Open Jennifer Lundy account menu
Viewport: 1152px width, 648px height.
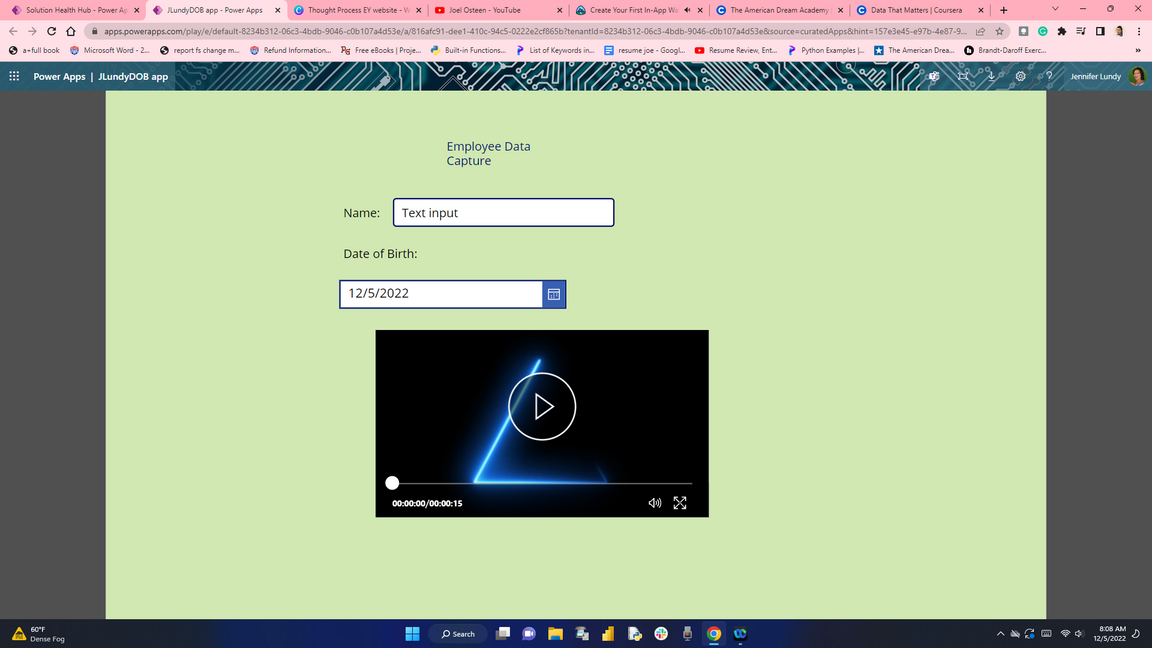click(1136, 76)
